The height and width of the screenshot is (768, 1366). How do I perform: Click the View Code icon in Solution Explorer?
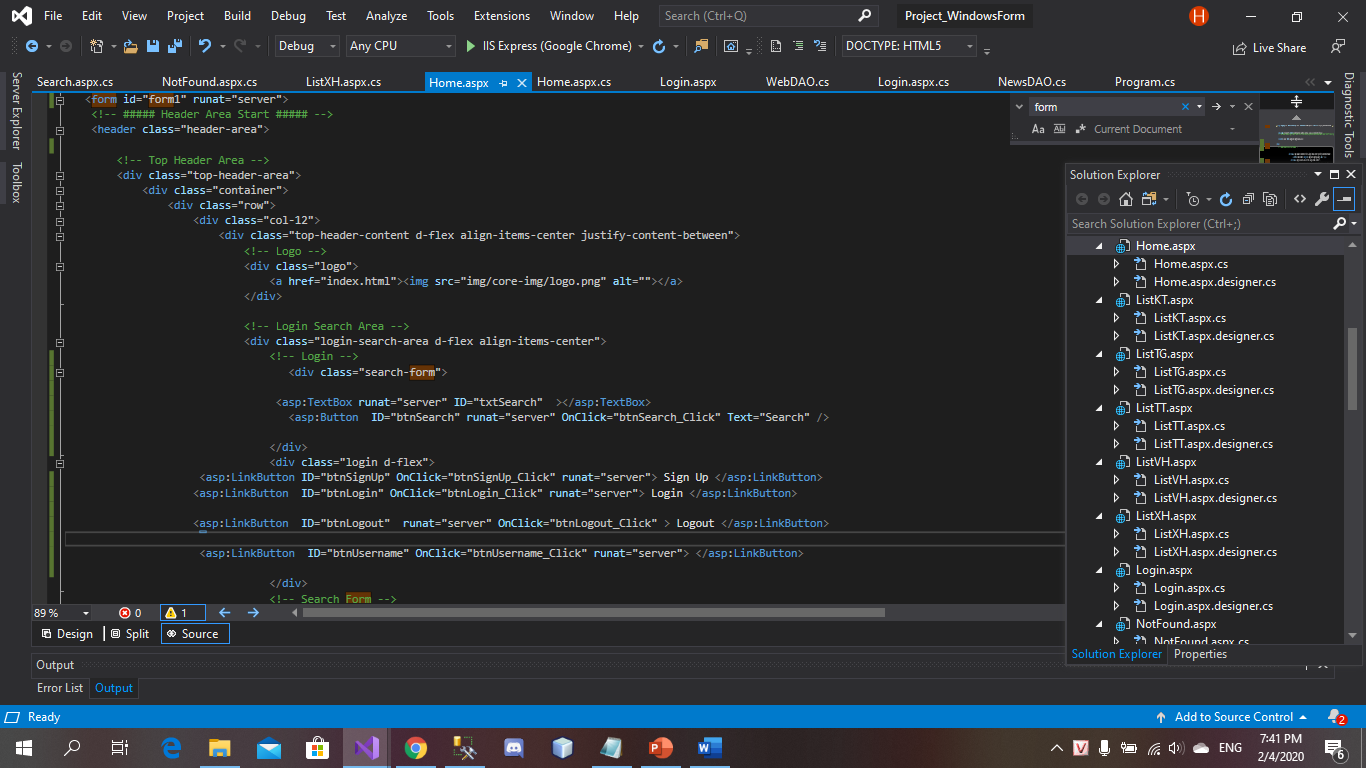point(1299,199)
